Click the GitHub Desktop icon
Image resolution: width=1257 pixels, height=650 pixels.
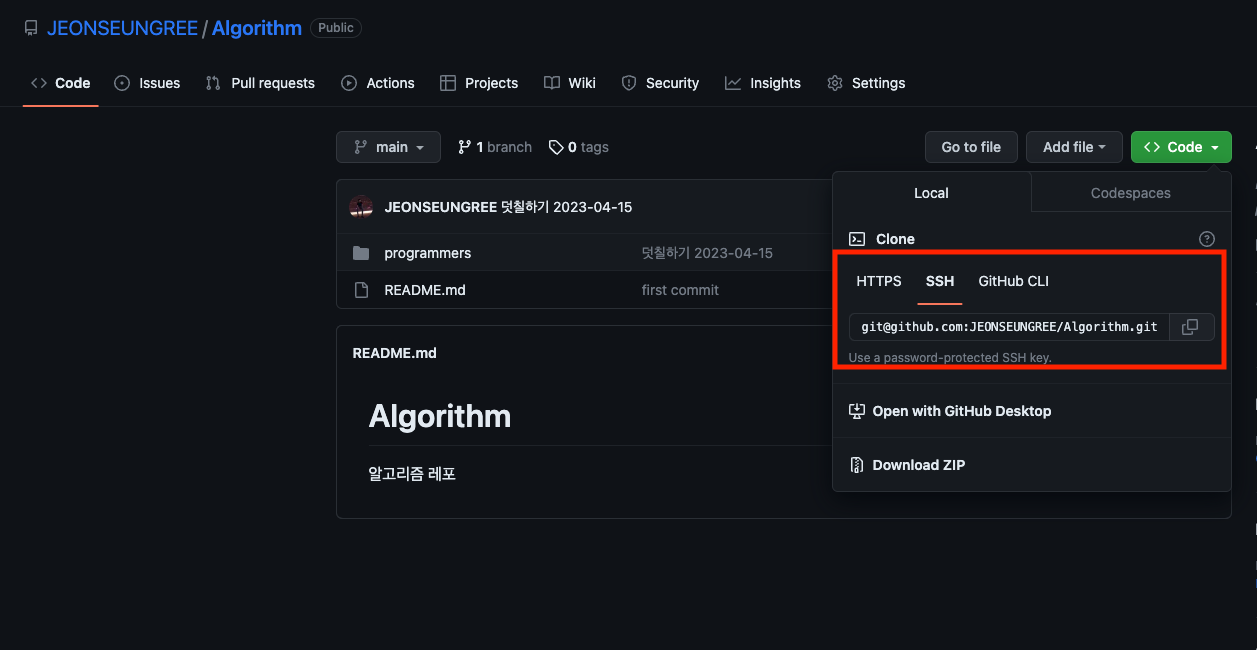(x=857, y=411)
